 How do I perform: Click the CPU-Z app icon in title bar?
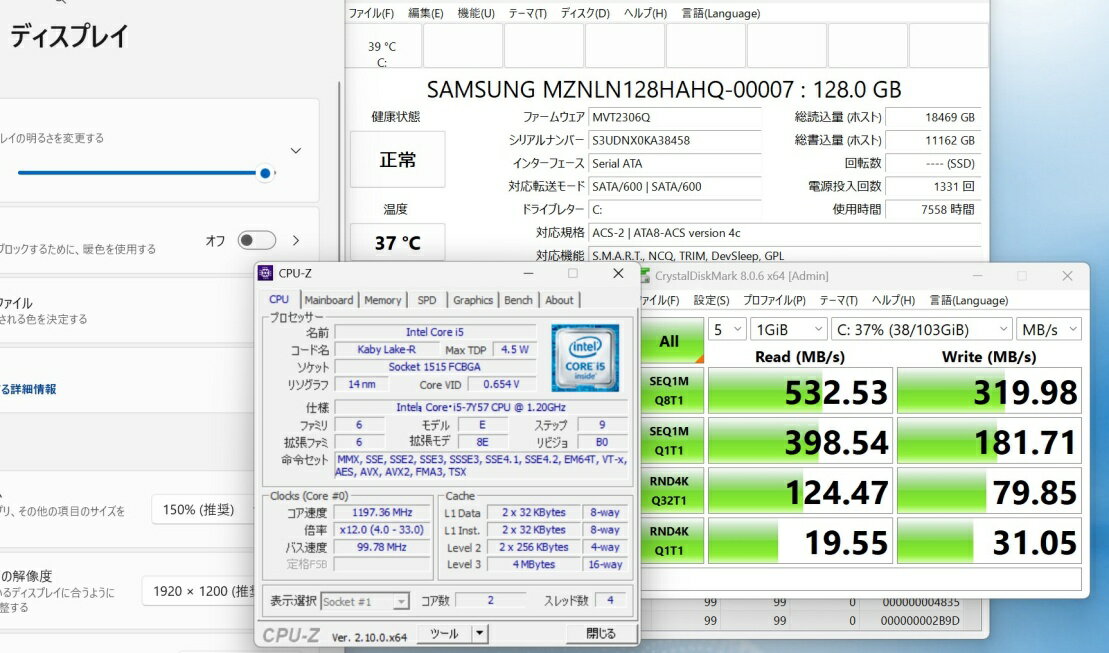coord(265,273)
